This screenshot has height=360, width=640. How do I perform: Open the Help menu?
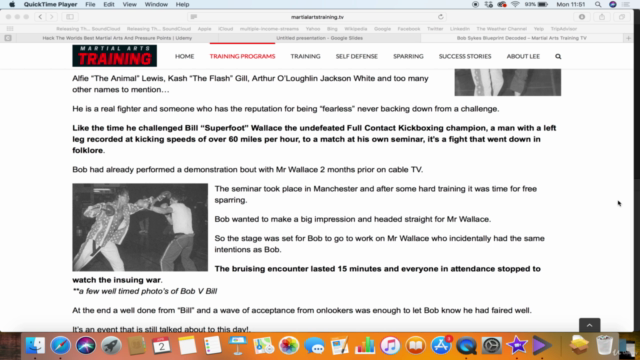tap(182, 4)
